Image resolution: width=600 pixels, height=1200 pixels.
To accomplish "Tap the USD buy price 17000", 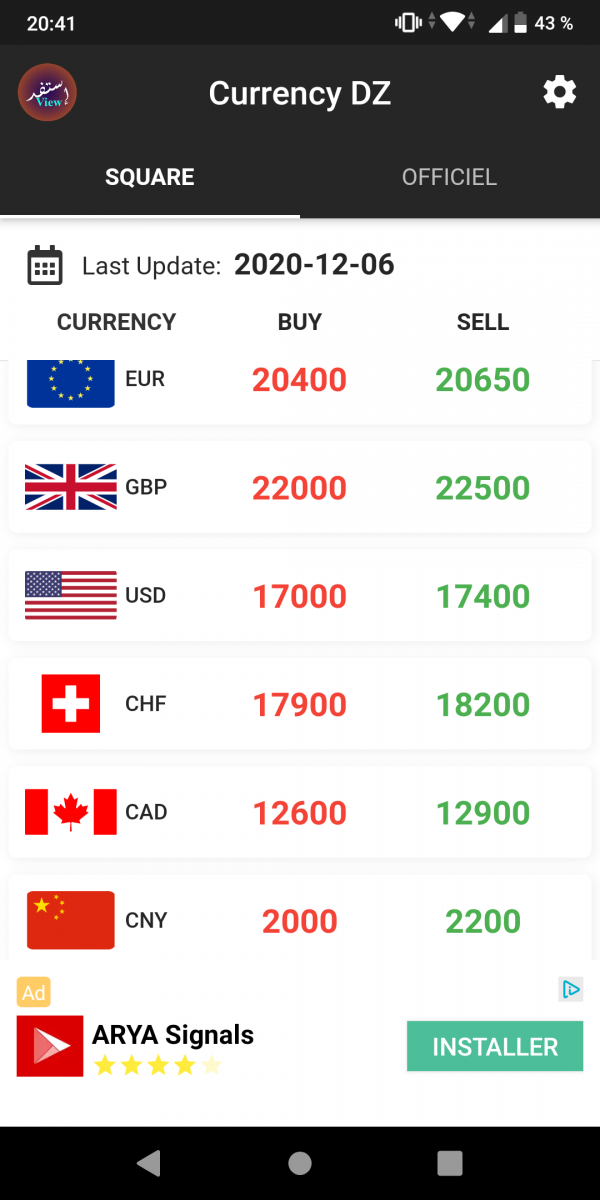I will pos(299,596).
